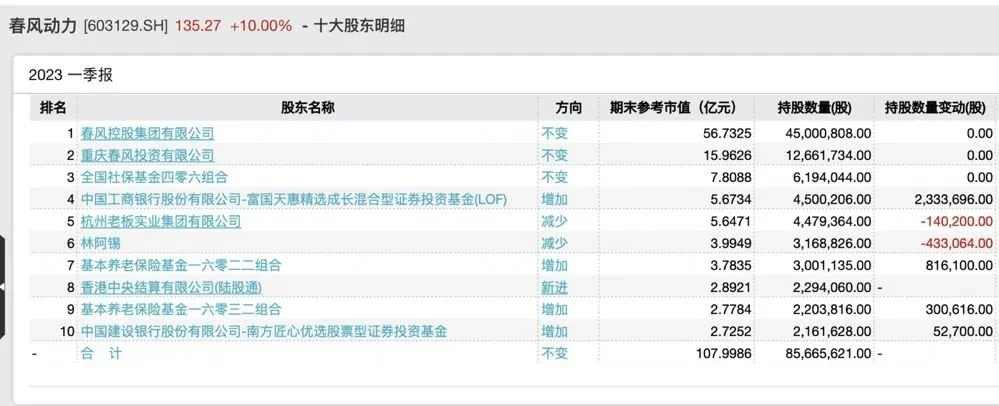Open 香港中央结算有限公司(陆股通) link
Viewport: 999px width, 406px height.
pyautogui.click(x=174, y=287)
